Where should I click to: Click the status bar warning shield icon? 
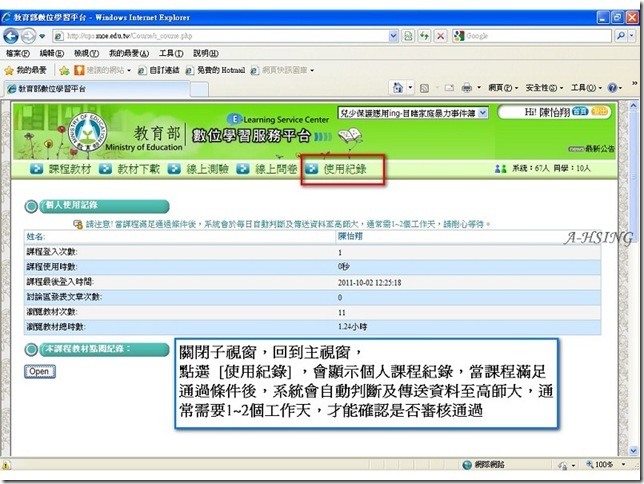tap(6, 465)
